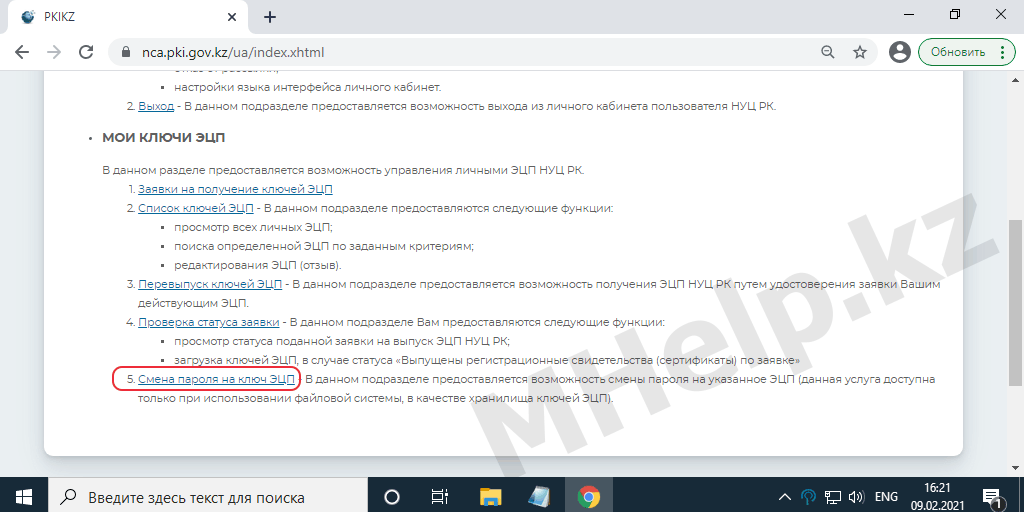Switch the ENG input language

pyautogui.click(x=886, y=497)
